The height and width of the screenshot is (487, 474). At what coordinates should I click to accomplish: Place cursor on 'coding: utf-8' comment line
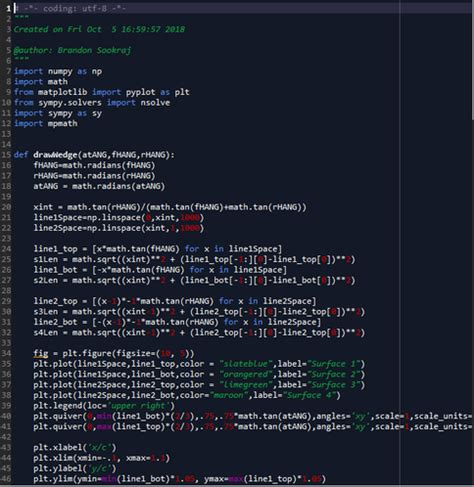(x=70, y=8)
